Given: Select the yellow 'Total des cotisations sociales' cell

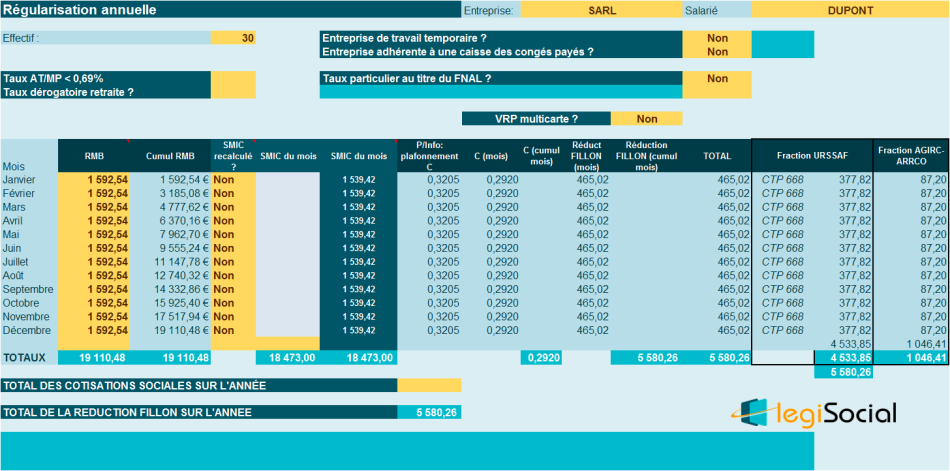Looking at the screenshot, I should pos(429,385).
